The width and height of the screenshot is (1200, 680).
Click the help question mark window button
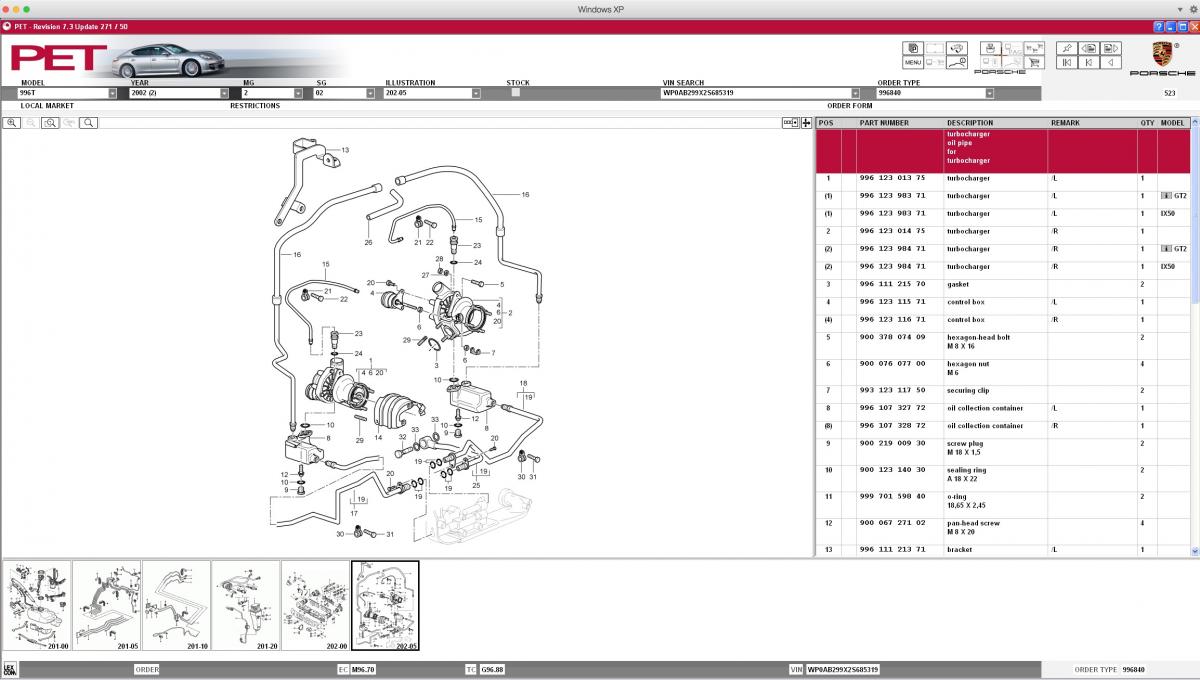1158,27
